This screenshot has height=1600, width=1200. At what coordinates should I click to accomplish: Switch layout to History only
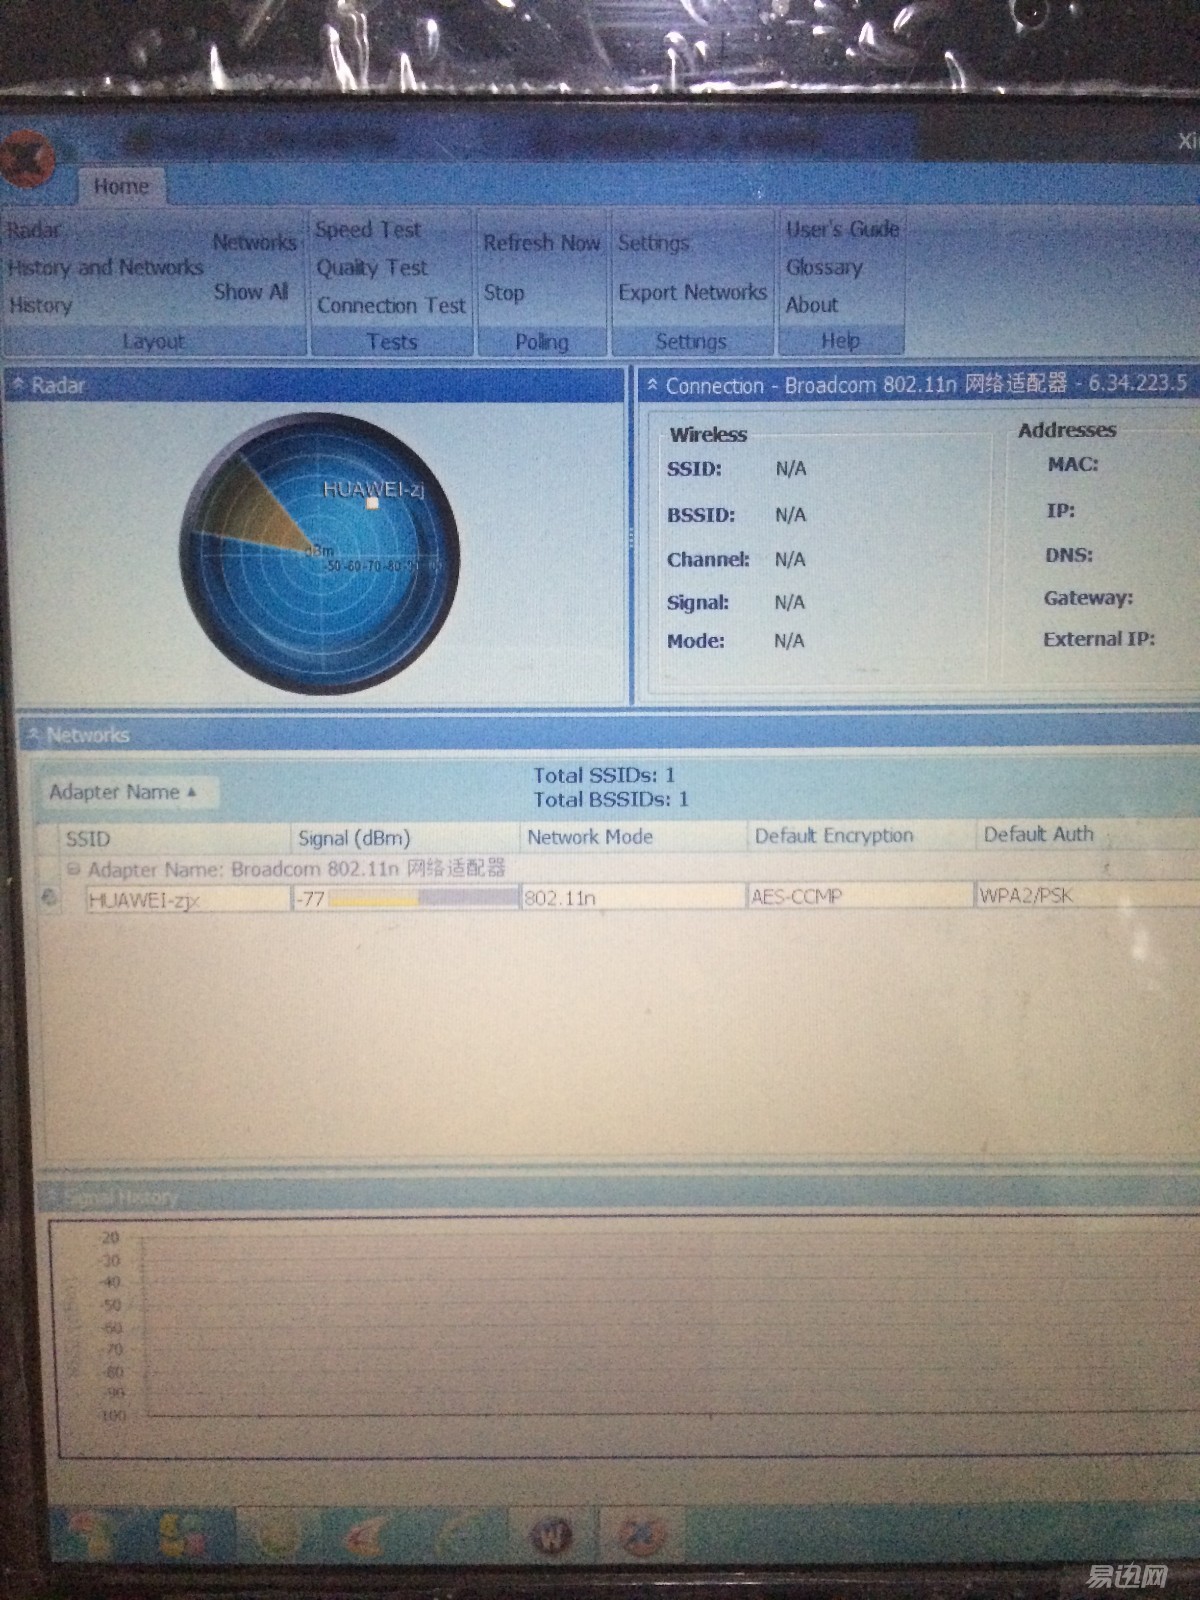pyautogui.click(x=40, y=305)
